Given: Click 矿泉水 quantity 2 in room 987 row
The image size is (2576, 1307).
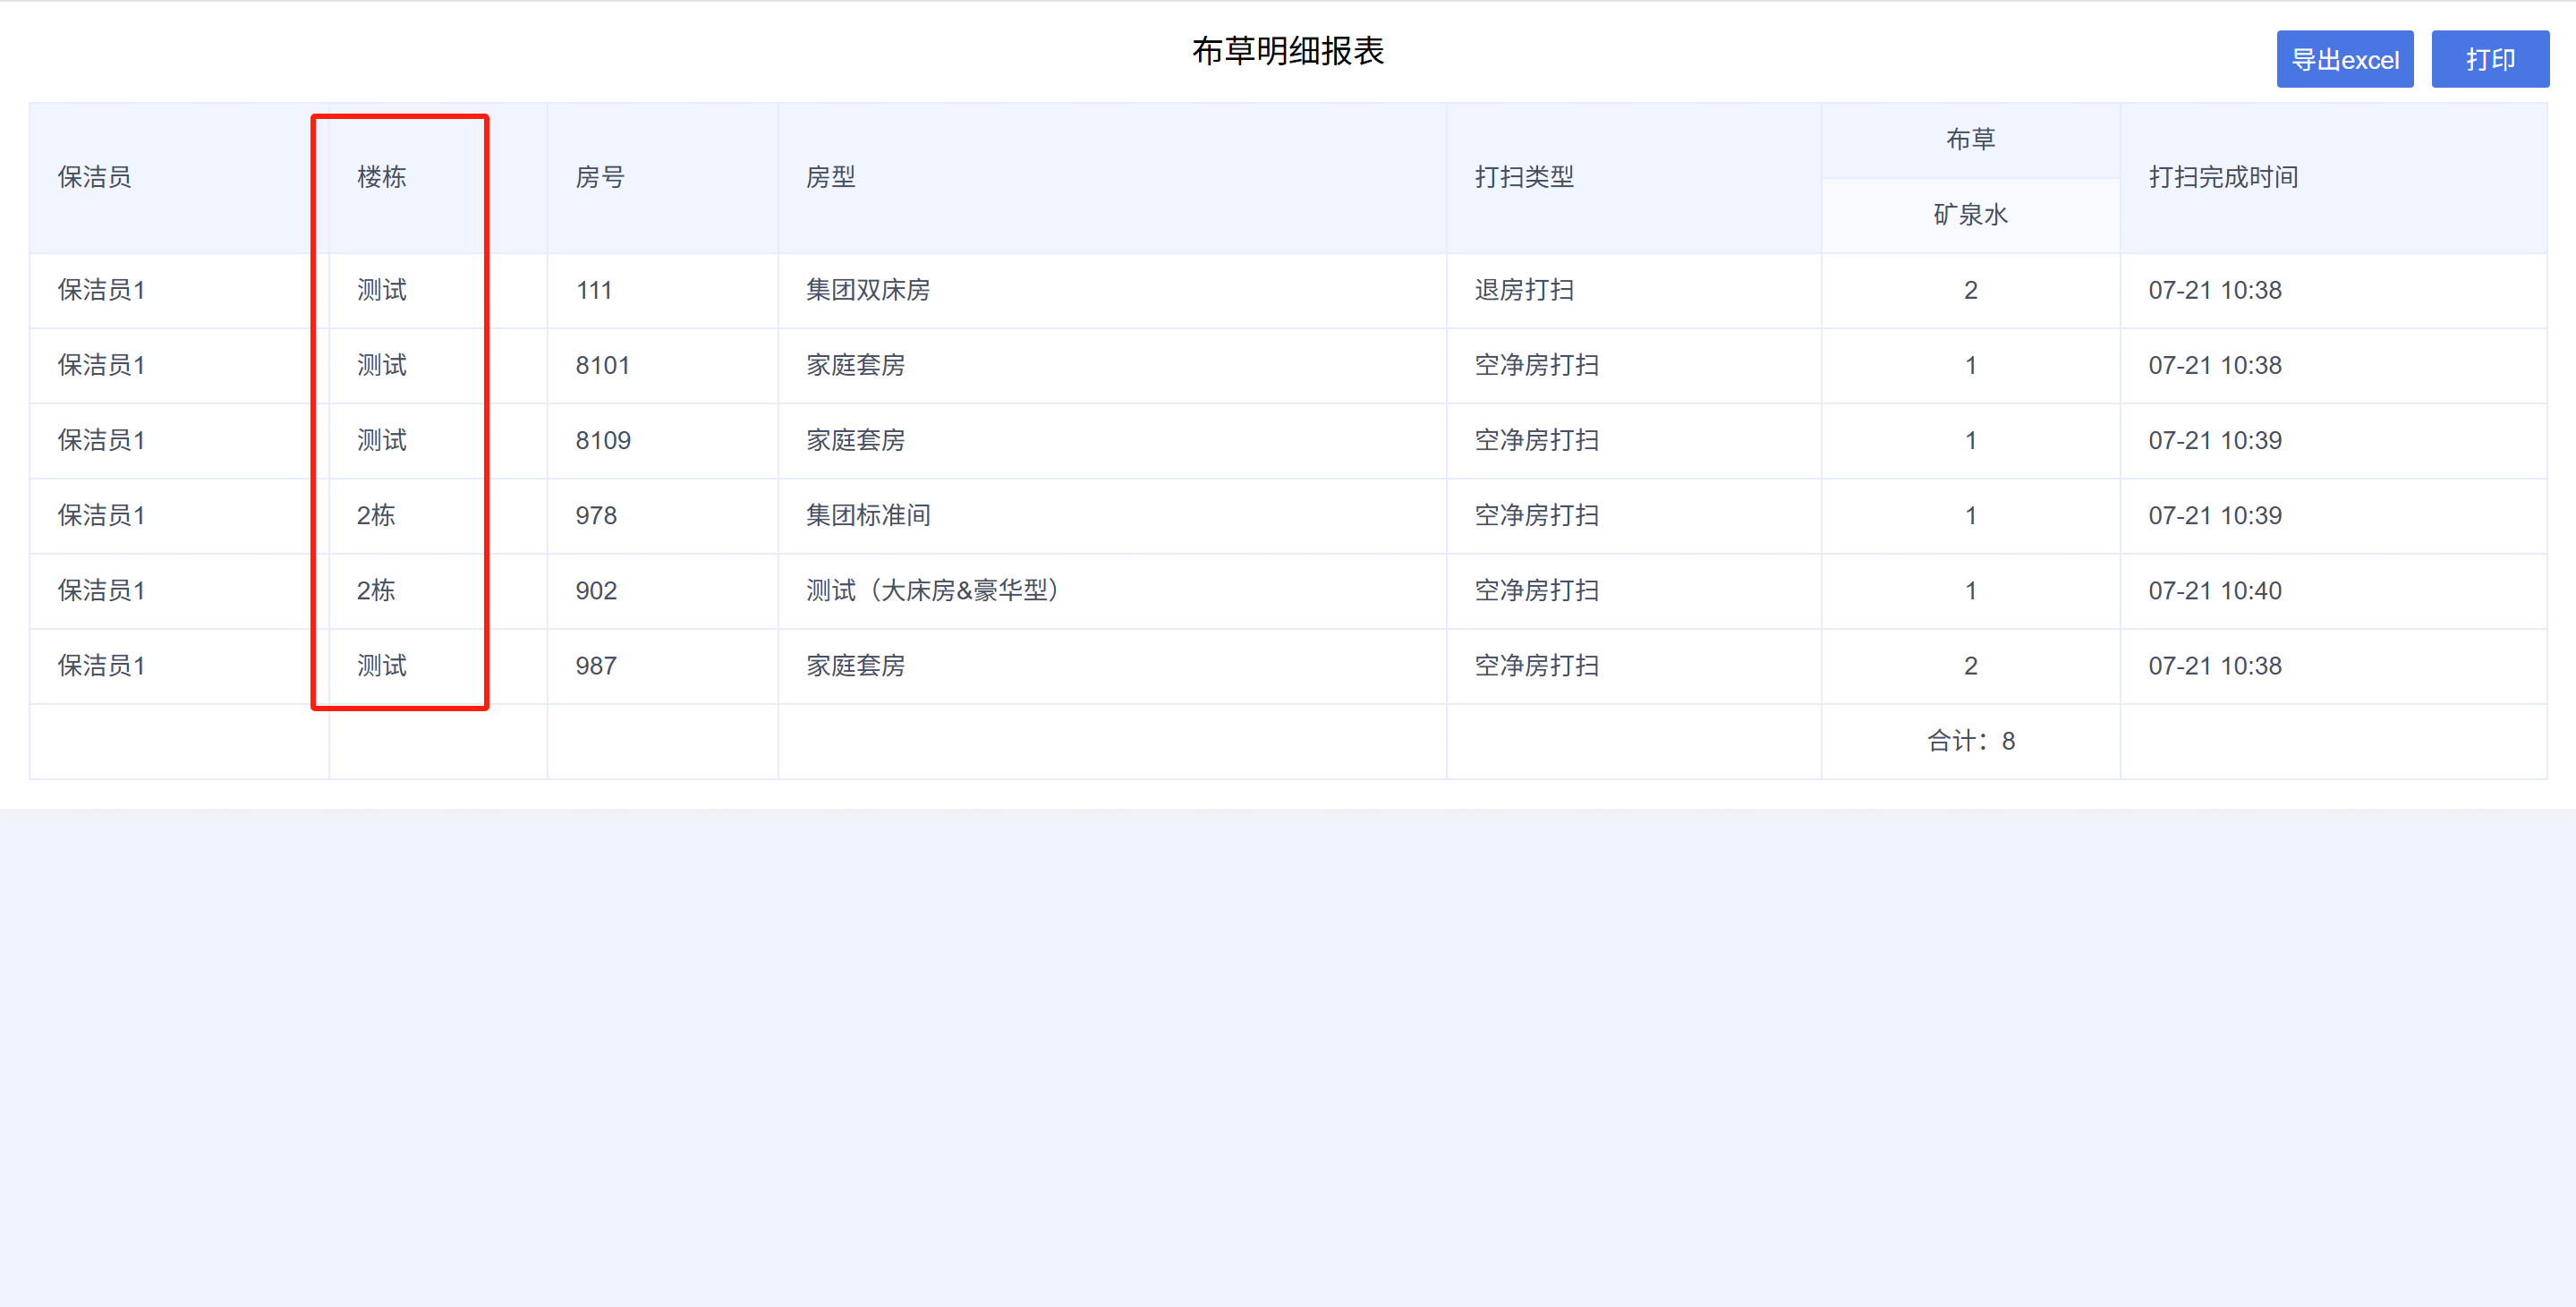Looking at the screenshot, I should (1970, 665).
